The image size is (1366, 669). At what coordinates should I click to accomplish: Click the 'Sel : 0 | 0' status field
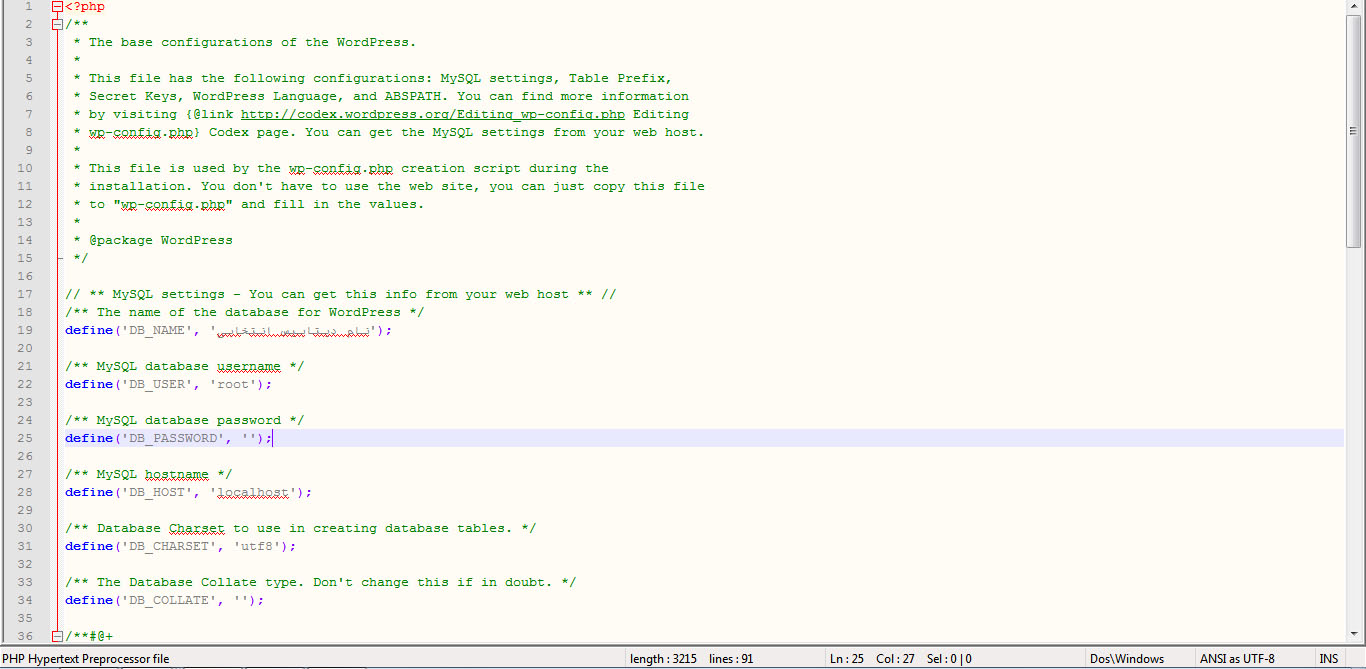click(x=948, y=659)
